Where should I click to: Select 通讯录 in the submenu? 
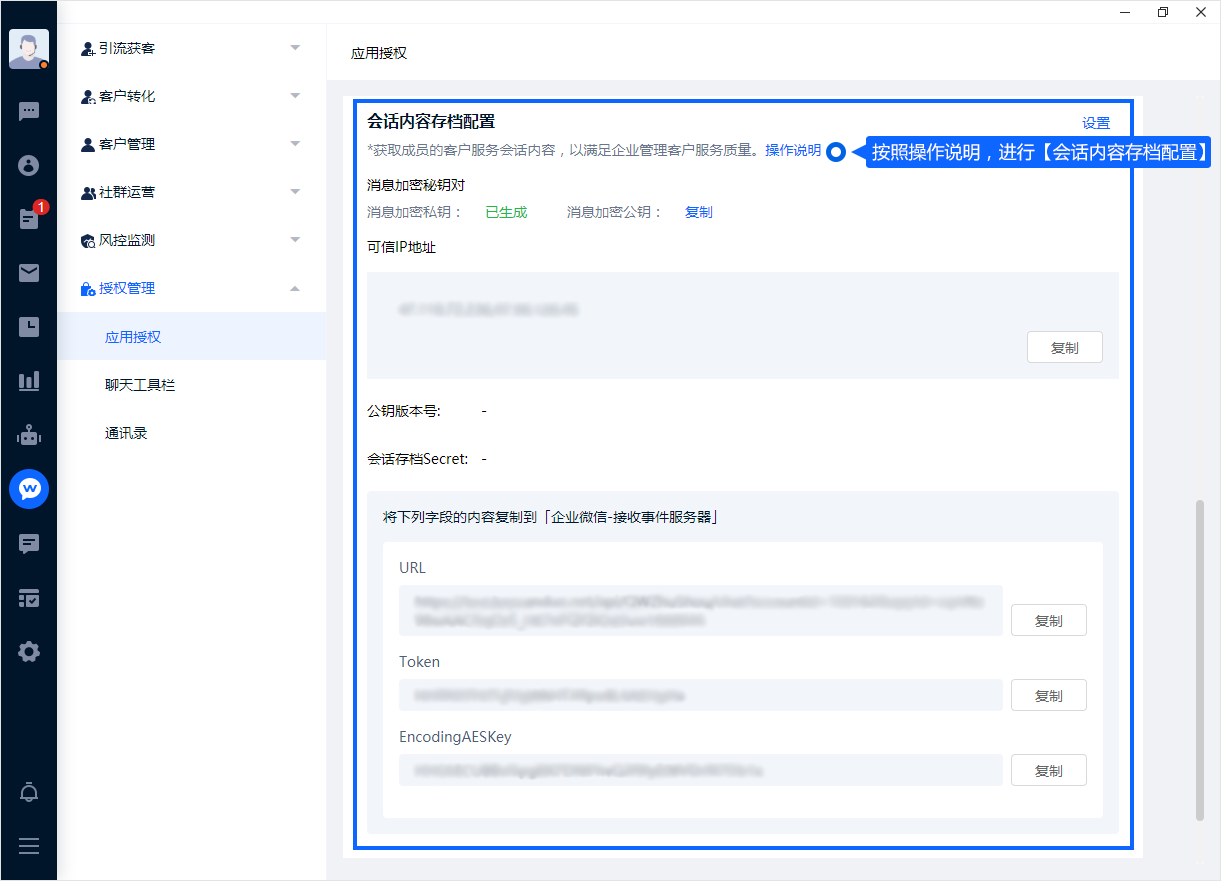tap(126, 433)
